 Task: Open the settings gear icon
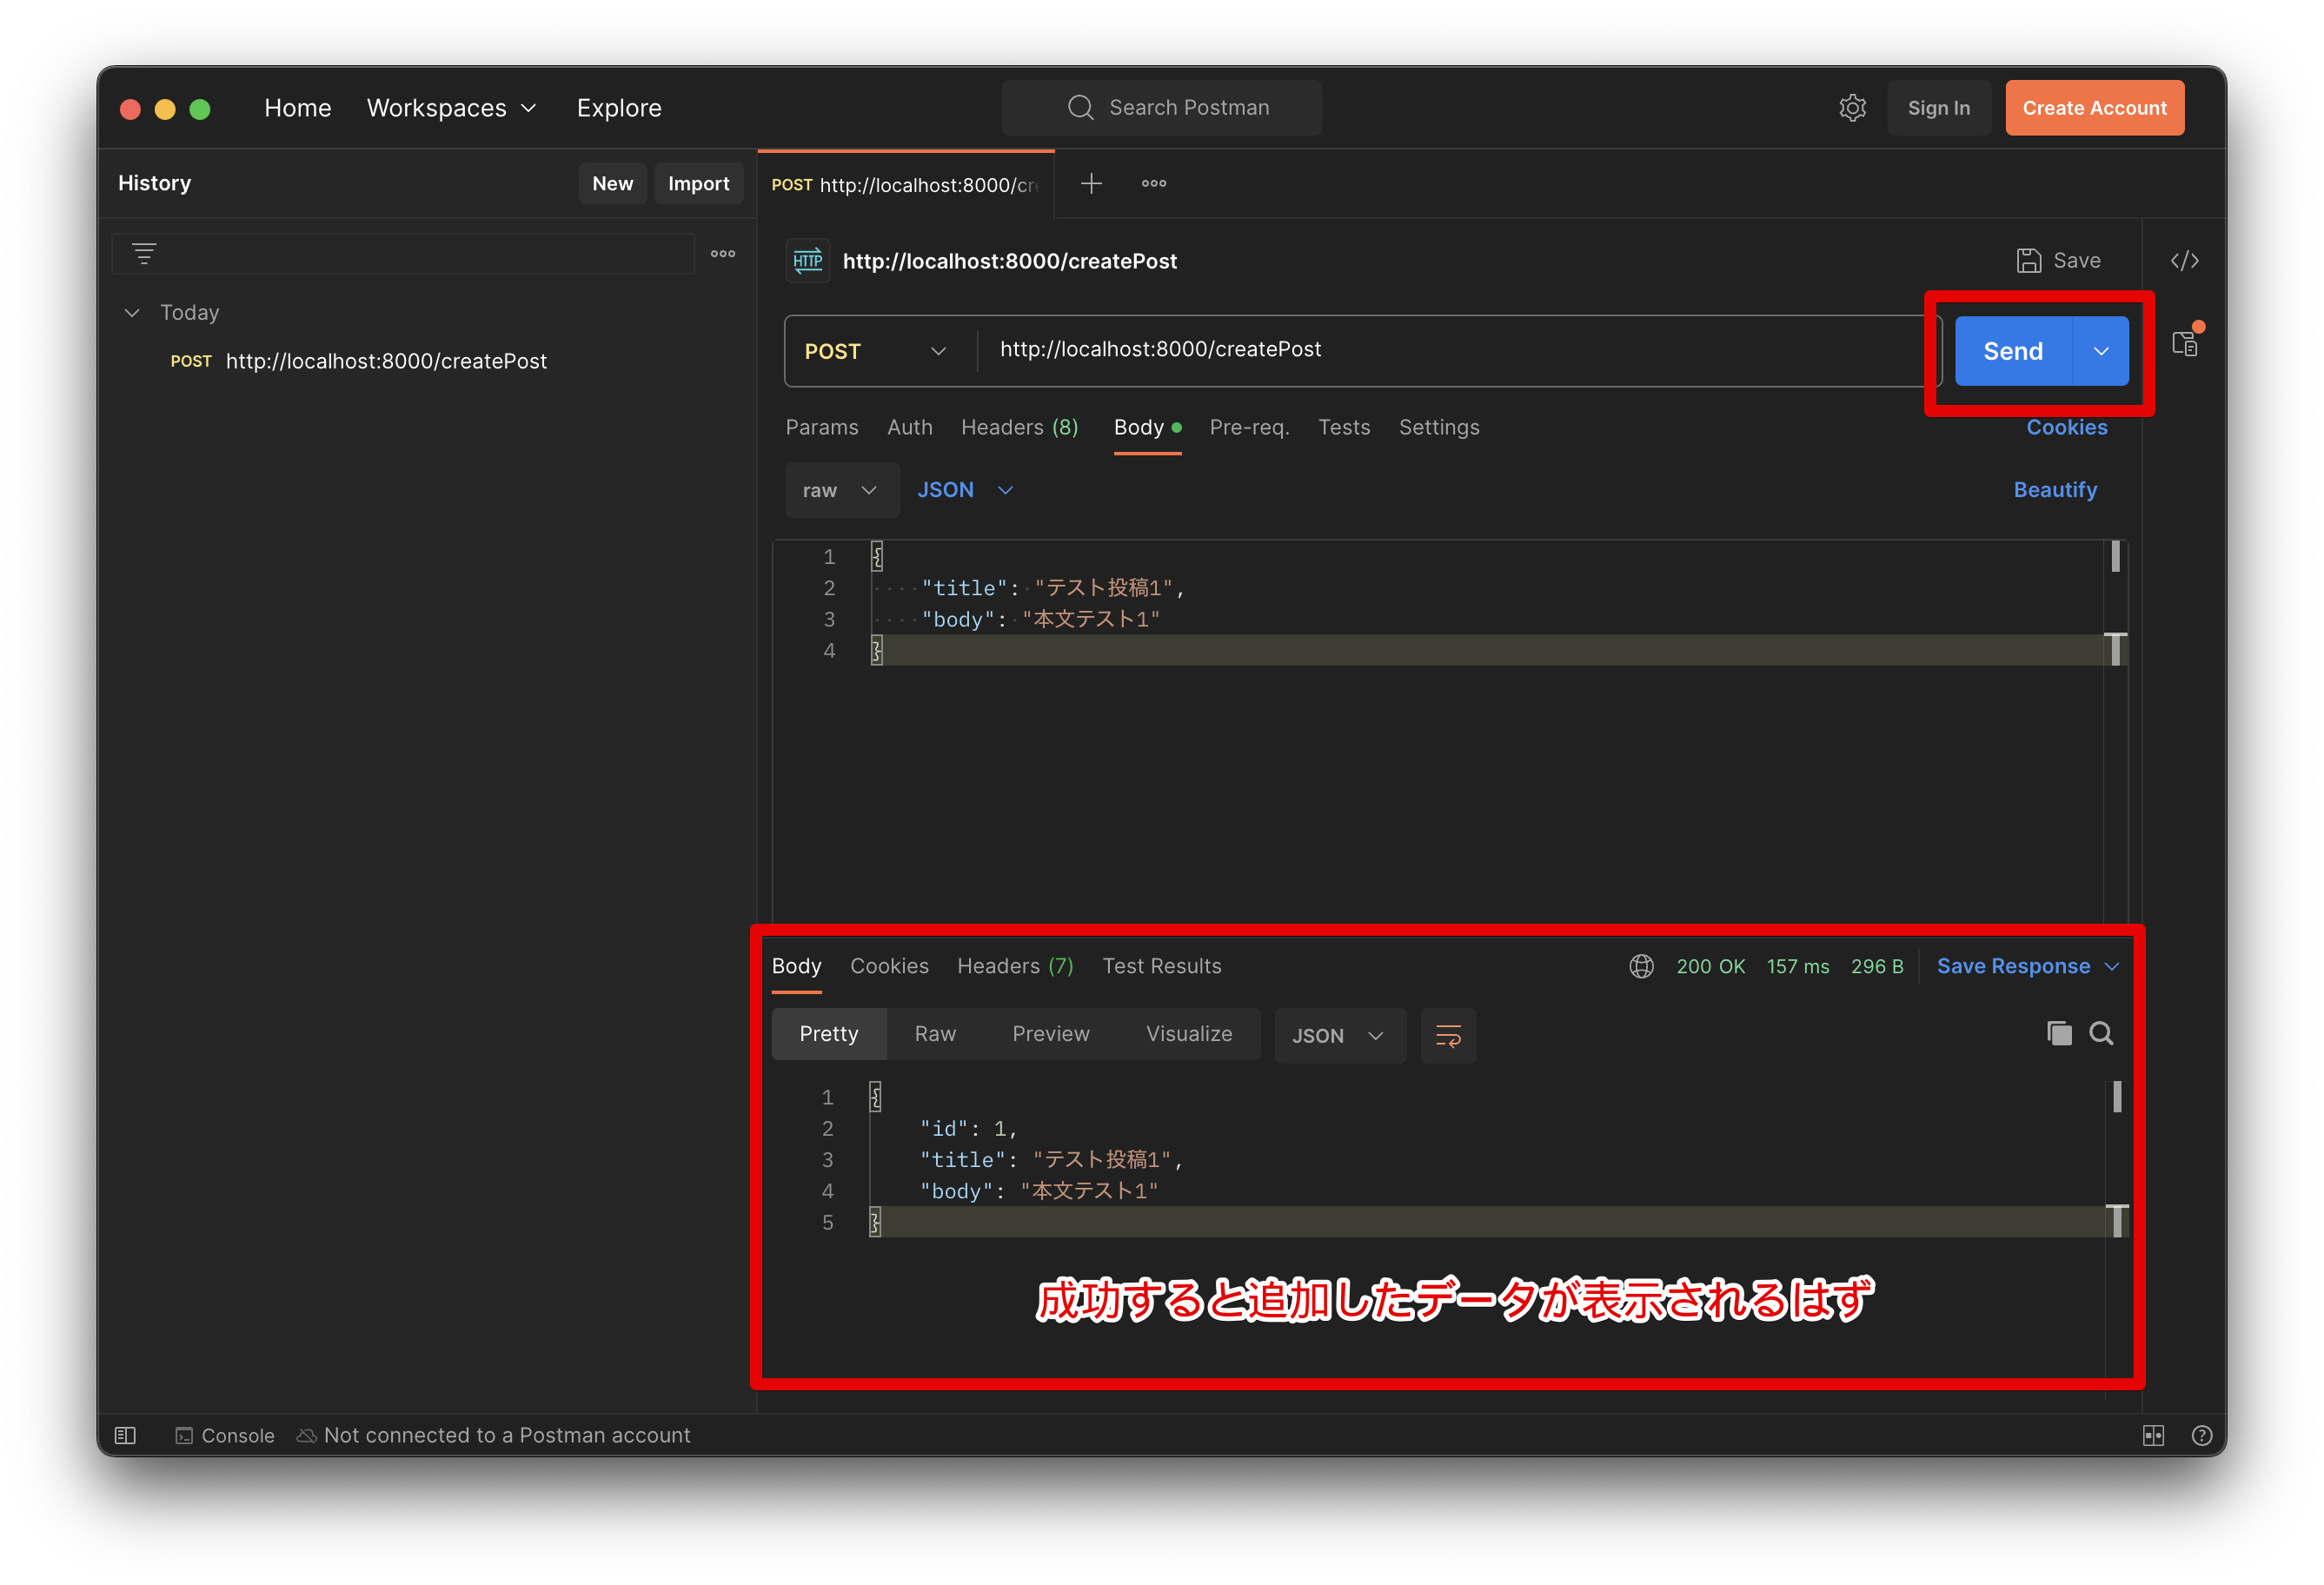coord(1852,108)
